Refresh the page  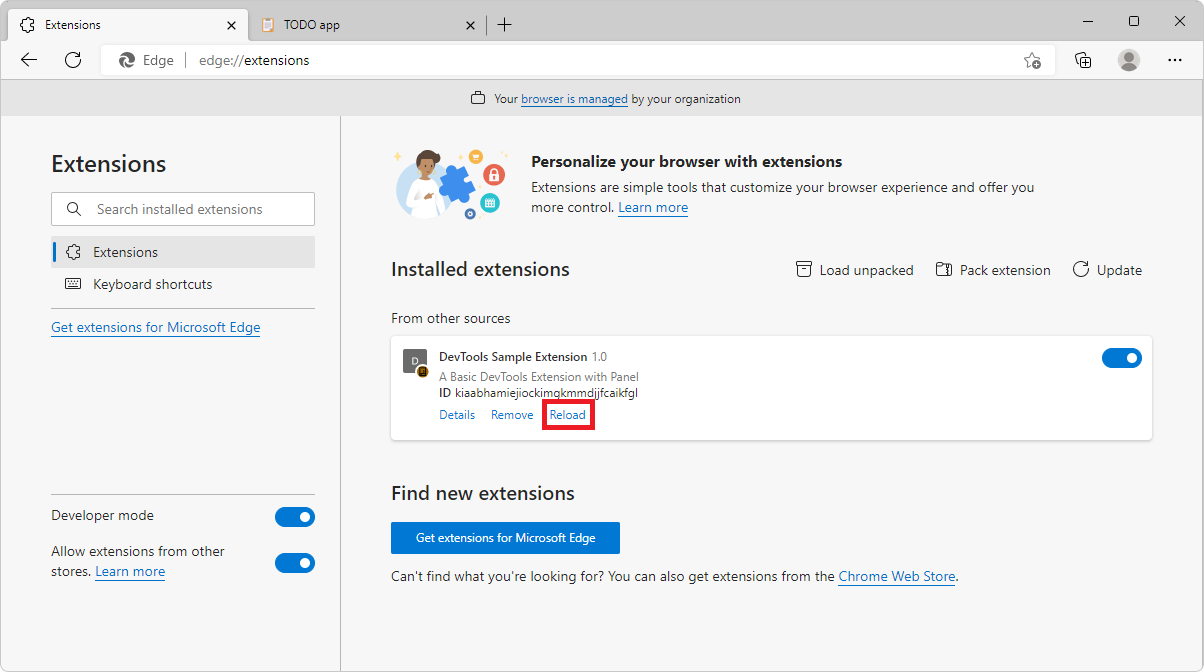pyautogui.click(x=72, y=60)
